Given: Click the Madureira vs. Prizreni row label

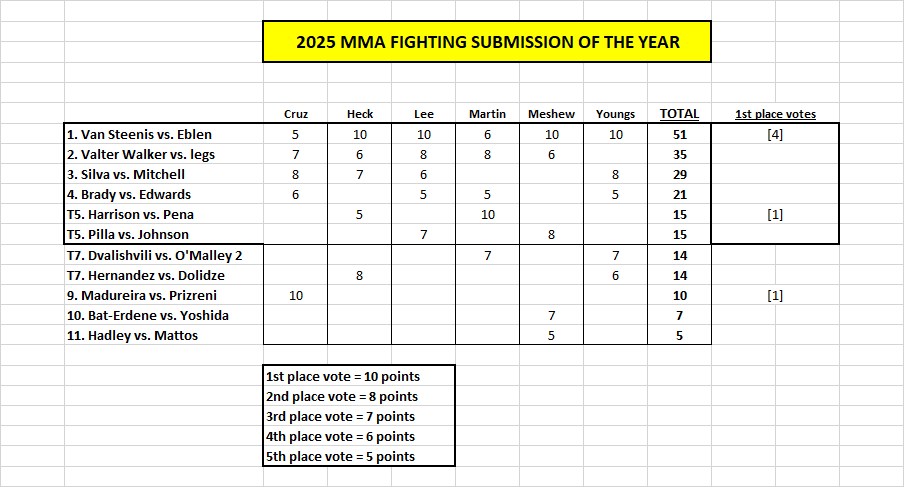Looking at the screenshot, I should click(141, 295).
